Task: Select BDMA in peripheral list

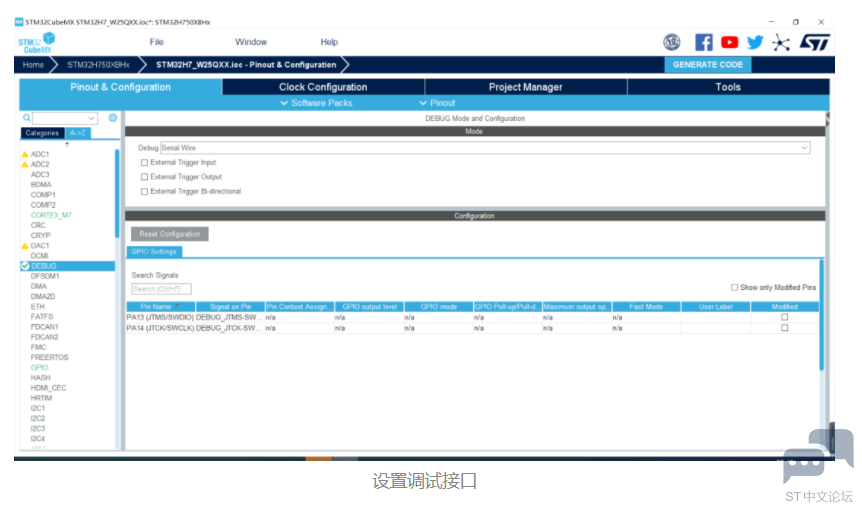Action: (41, 185)
